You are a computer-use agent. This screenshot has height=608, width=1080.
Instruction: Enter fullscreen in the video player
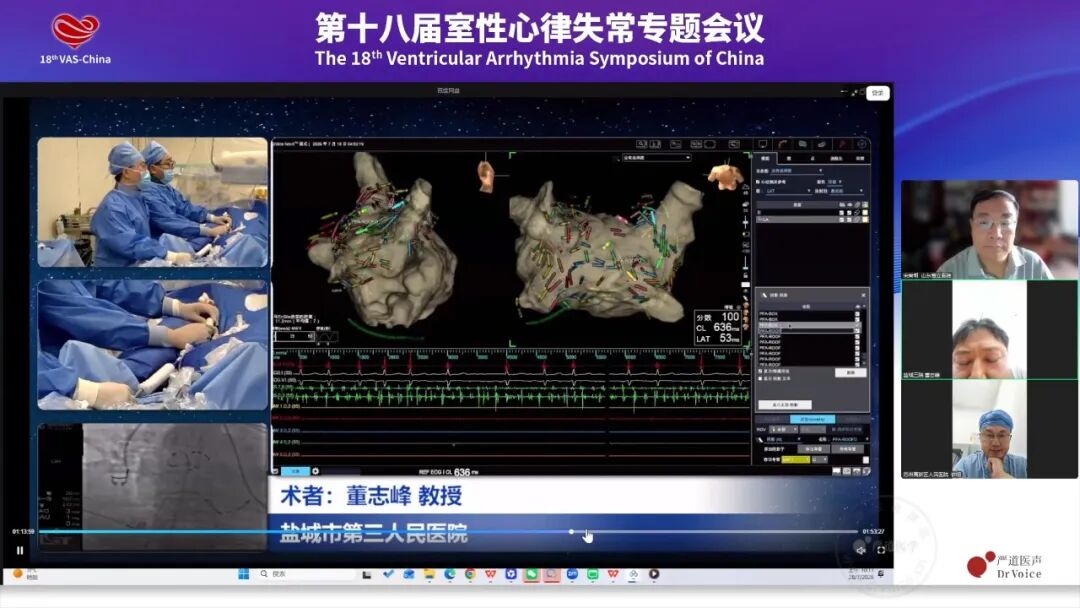point(881,549)
